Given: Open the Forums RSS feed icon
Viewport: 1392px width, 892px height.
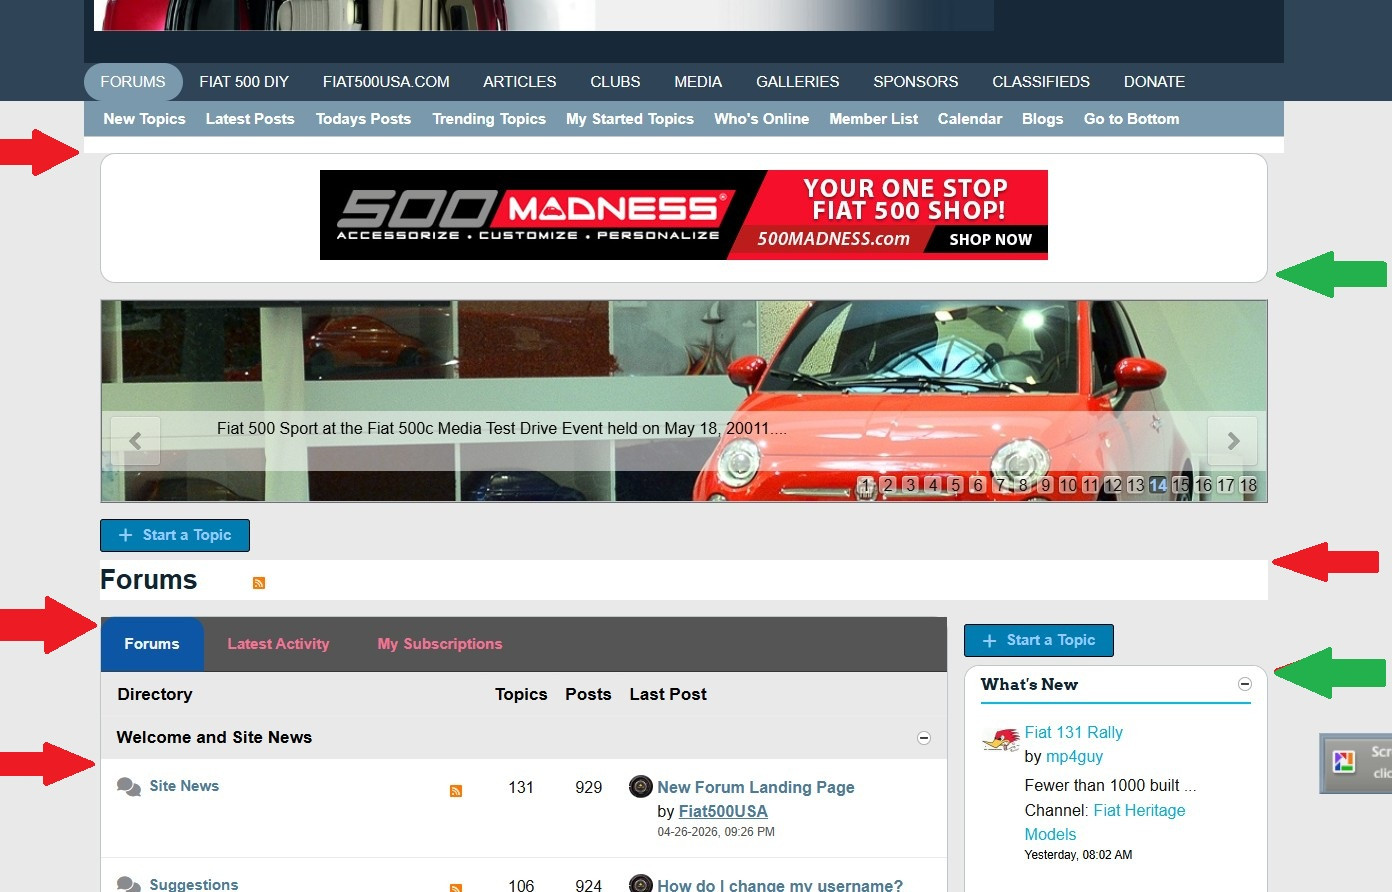Looking at the screenshot, I should pyautogui.click(x=259, y=583).
